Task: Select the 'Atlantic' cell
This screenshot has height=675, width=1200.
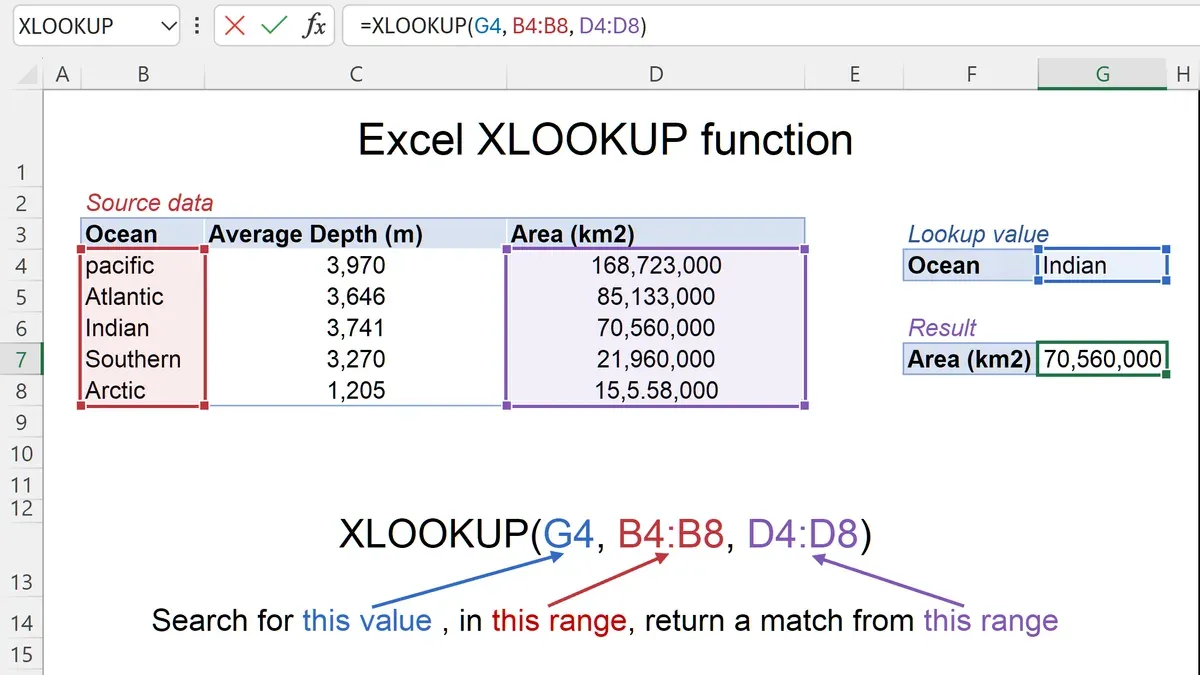Action: click(143, 297)
